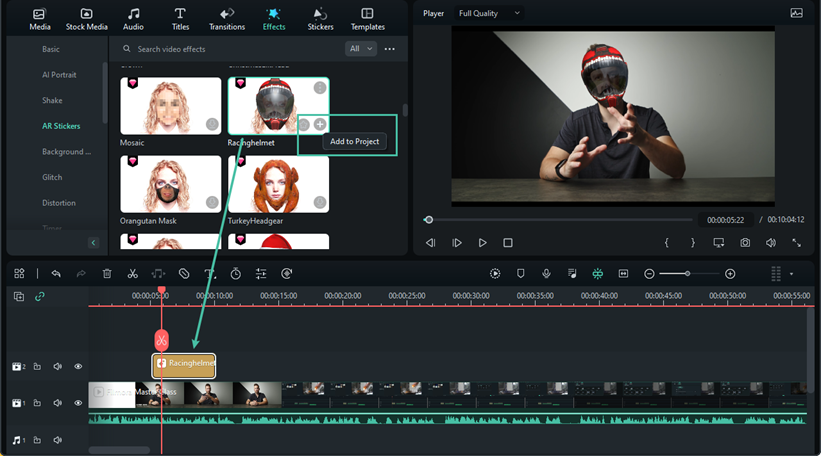This screenshot has width=821, height=456.
Task: Open the Stock Media tab
Action: 86,19
